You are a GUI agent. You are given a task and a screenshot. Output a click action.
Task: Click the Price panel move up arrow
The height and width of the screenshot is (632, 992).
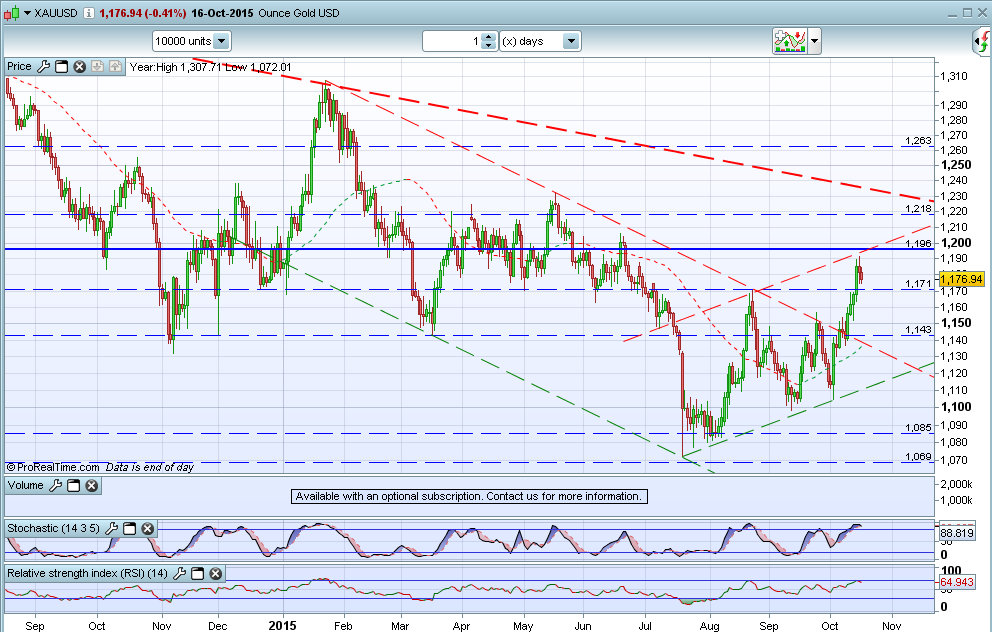click(x=115, y=66)
